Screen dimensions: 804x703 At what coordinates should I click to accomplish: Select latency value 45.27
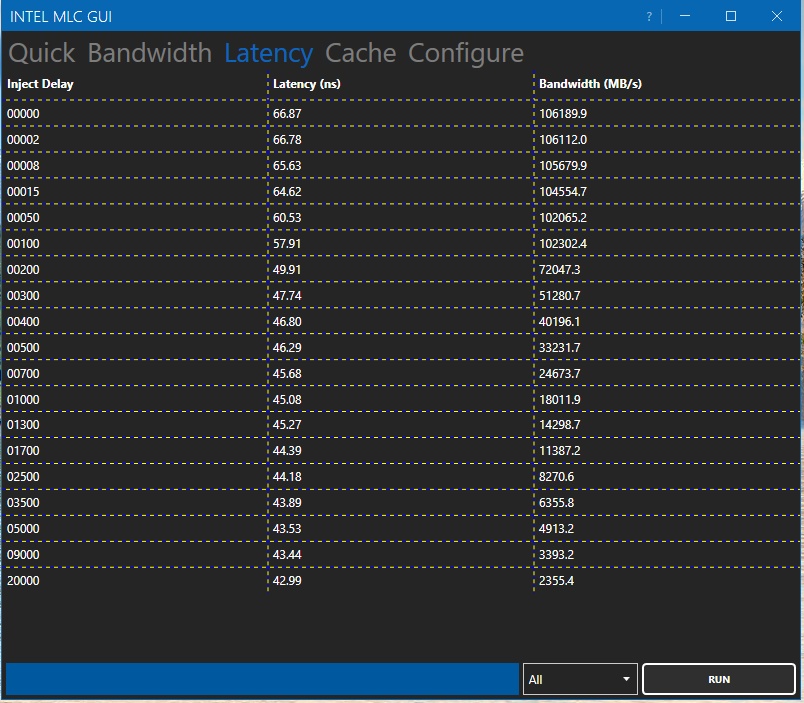pyautogui.click(x=287, y=425)
